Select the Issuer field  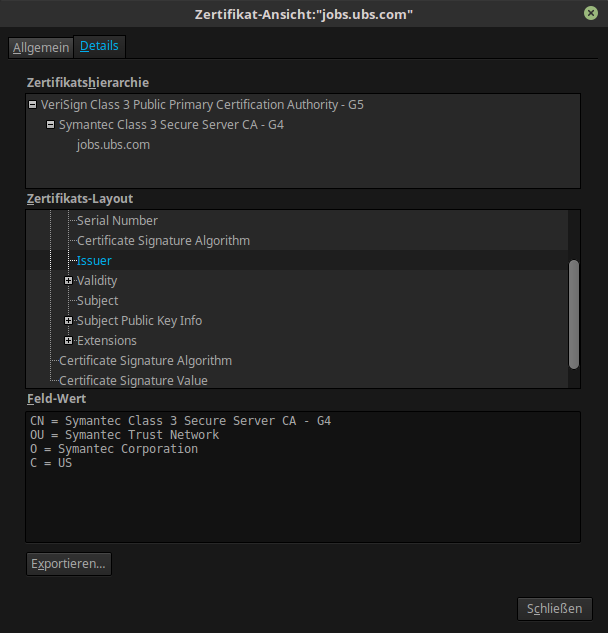pos(94,260)
